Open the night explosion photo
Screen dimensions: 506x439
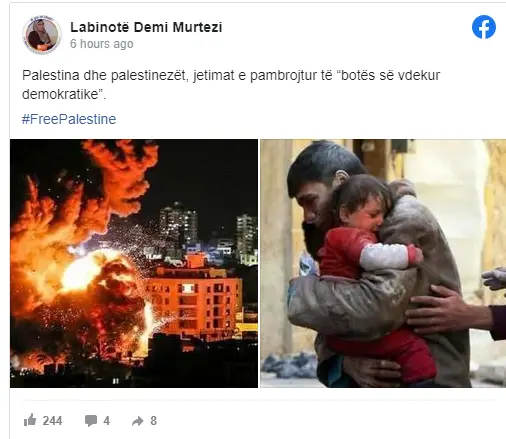tap(134, 263)
